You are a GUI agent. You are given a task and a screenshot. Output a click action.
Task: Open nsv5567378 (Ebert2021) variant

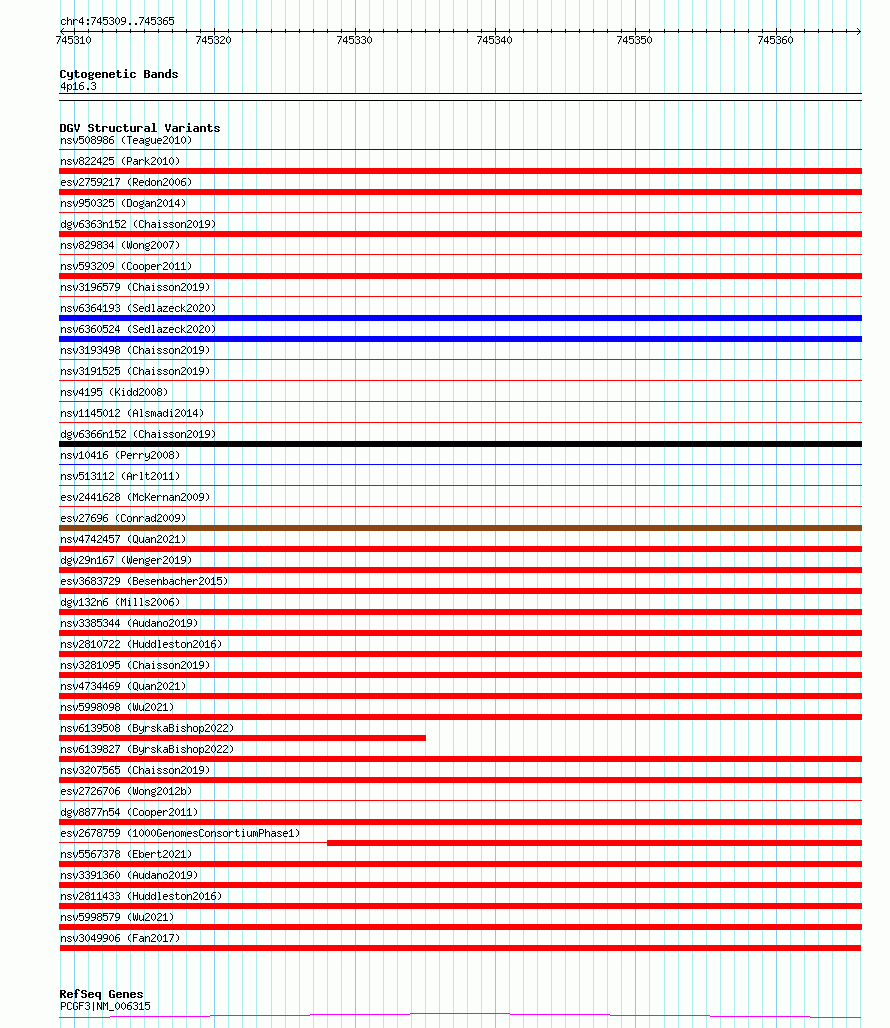126,854
